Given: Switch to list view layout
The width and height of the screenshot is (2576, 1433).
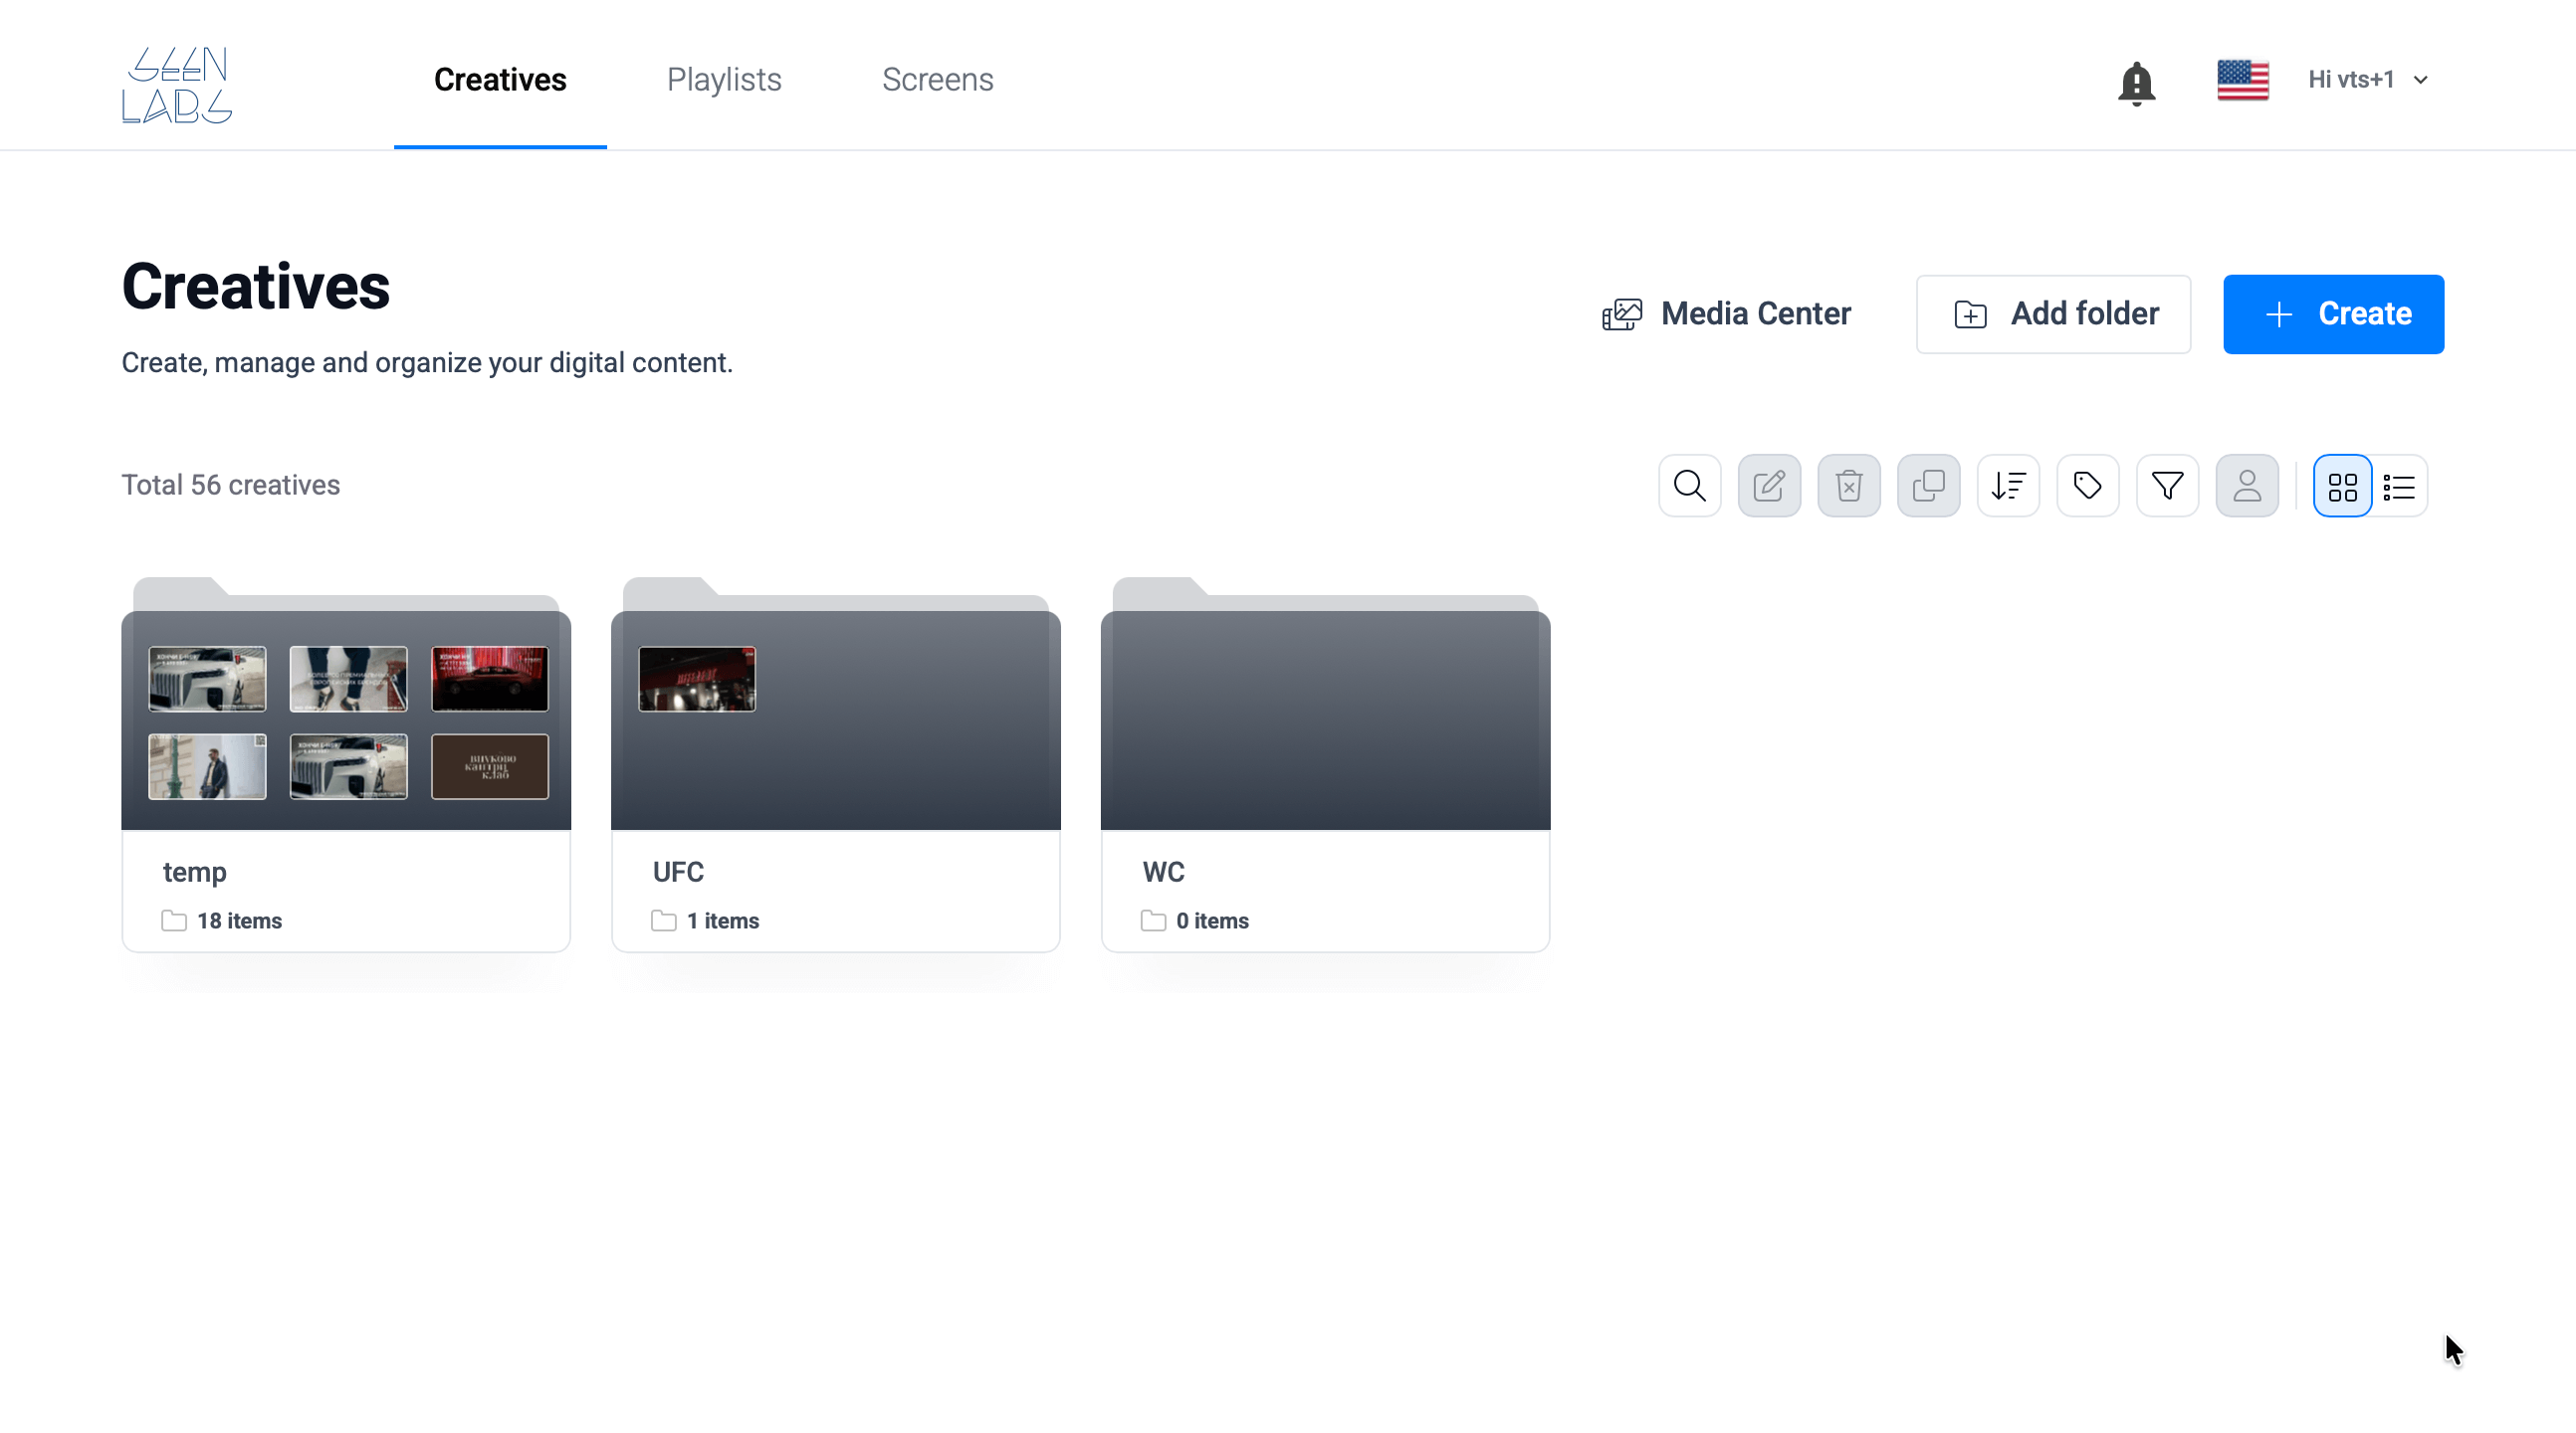Looking at the screenshot, I should 2399,486.
